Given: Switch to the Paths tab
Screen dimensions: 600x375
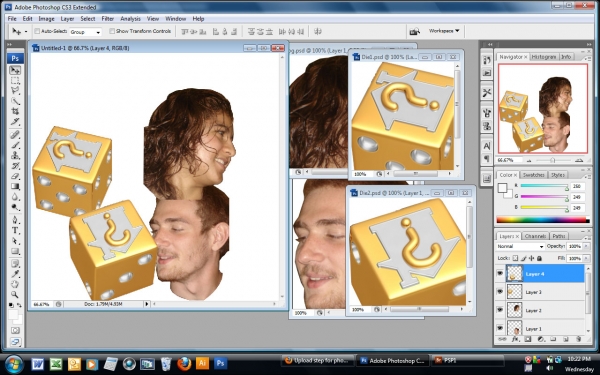Looking at the screenshot, I should click(x=559, y=236).
